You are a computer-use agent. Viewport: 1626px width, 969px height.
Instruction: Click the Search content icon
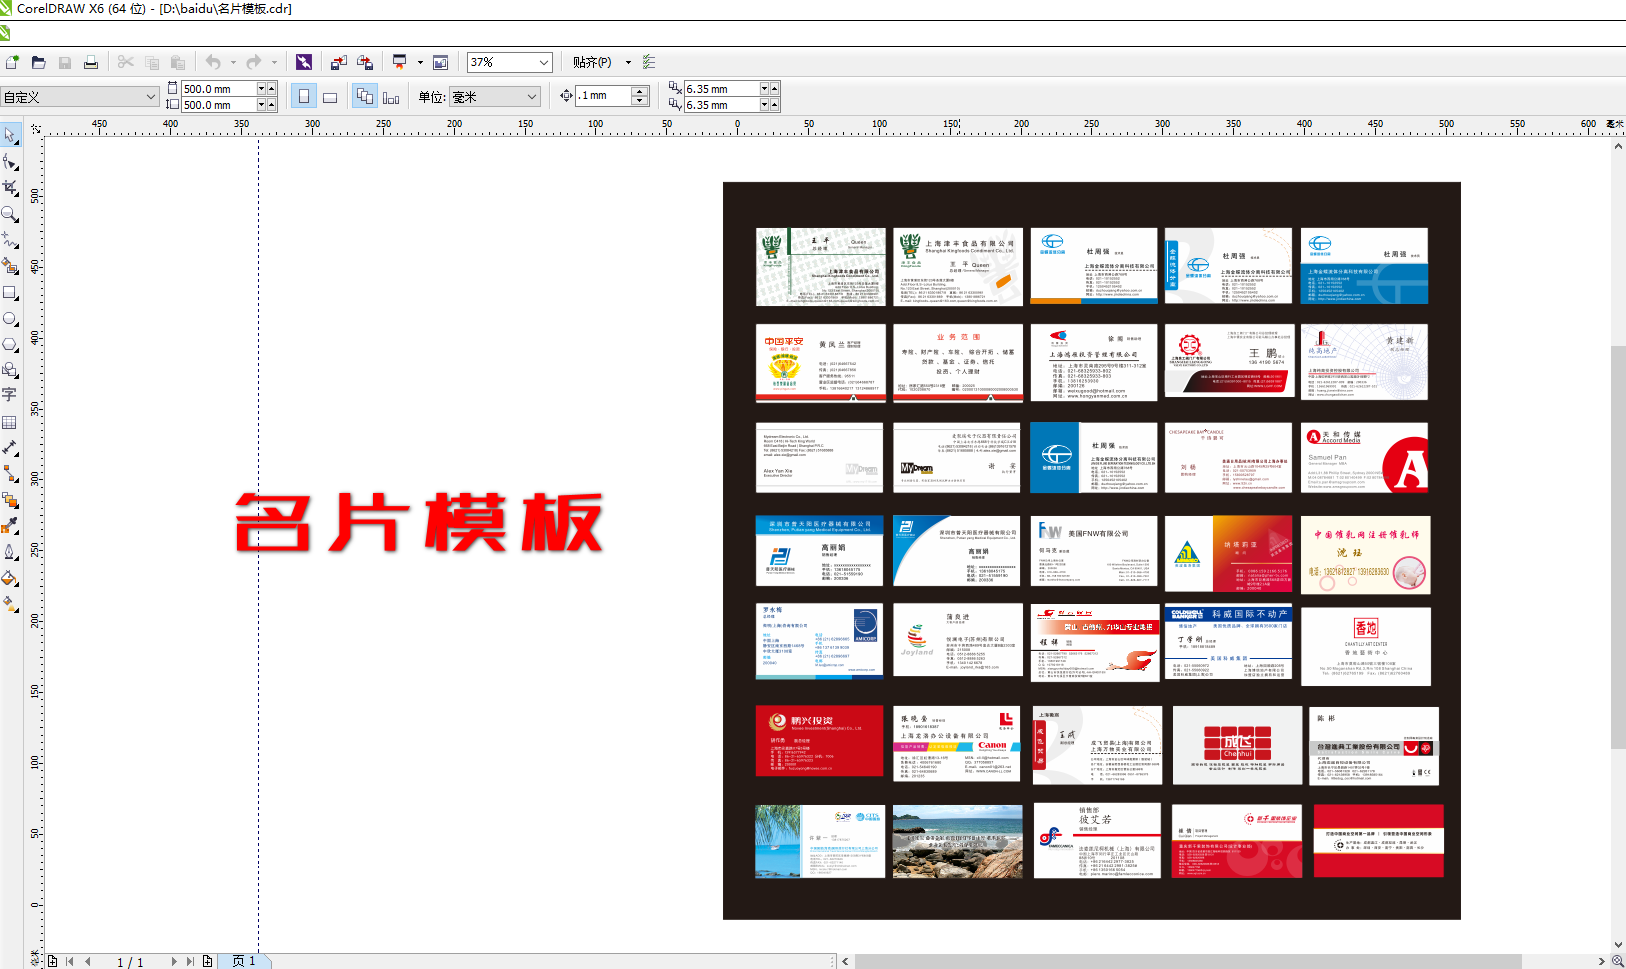[304, 62]
